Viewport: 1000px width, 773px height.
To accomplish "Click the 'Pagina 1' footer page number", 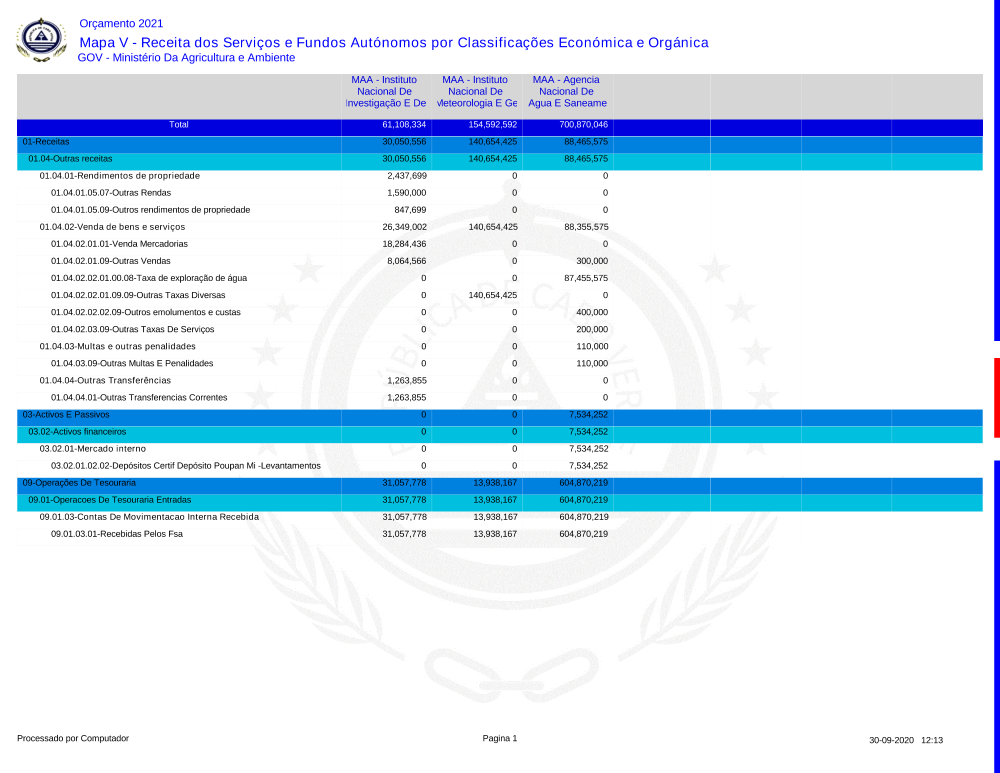I will tap(500, 738).
